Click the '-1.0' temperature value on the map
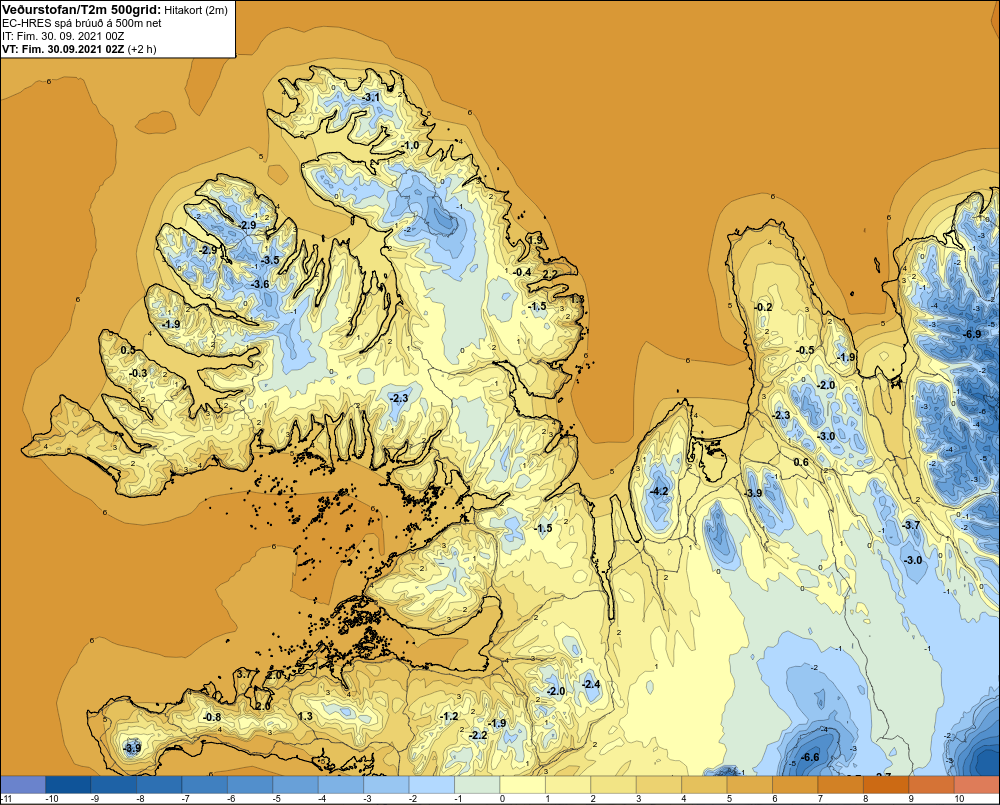The width and height of the screenshot is (1000, 805). [x=411, y=145]
